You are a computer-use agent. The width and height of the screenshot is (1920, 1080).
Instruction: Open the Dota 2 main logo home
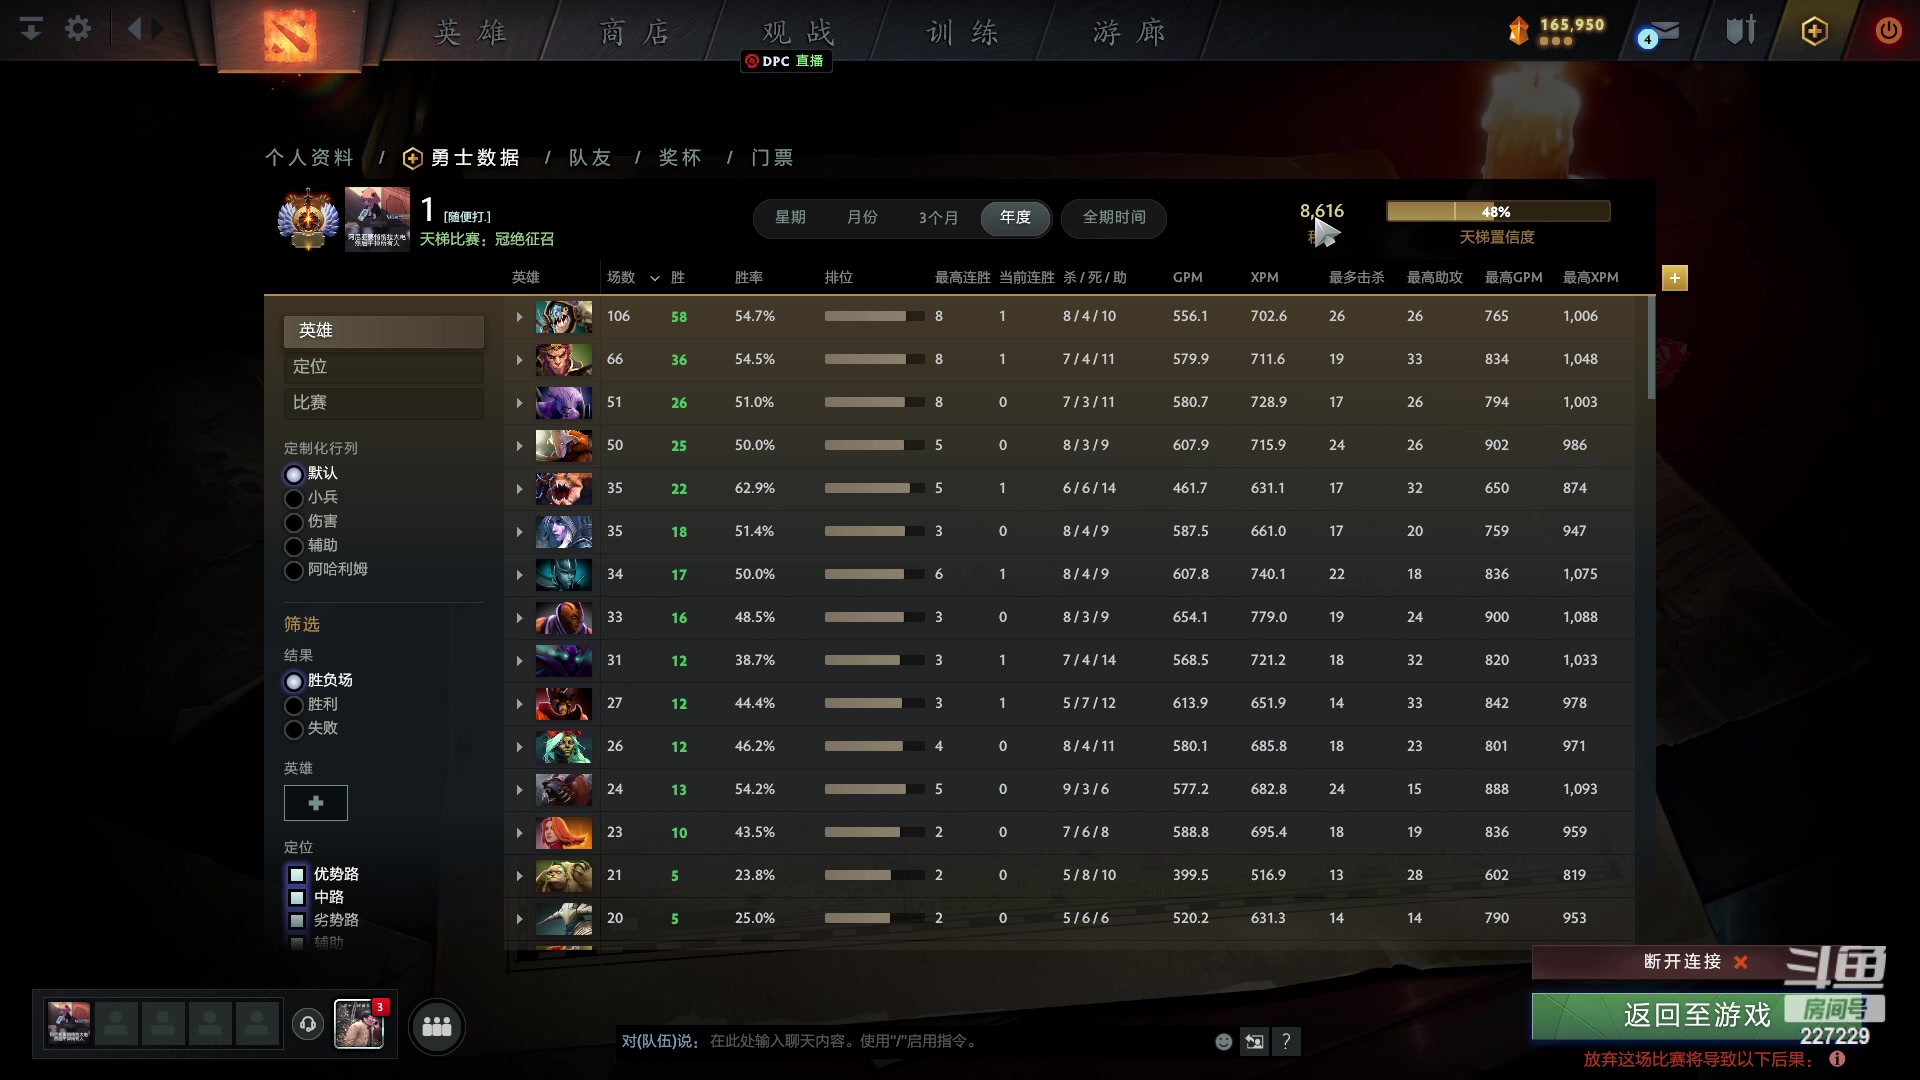[290, 35]
